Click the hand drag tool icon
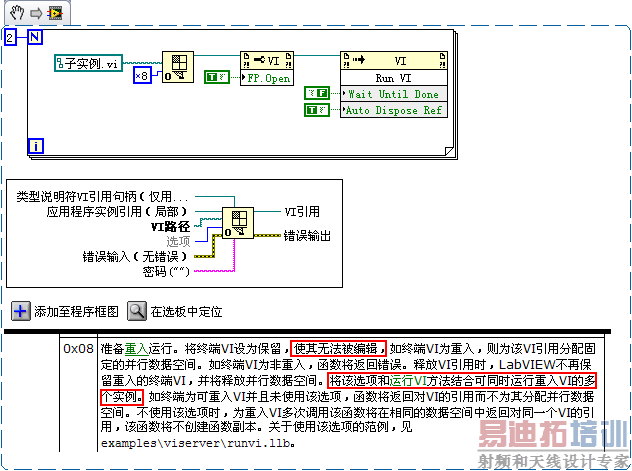The width and height of the screenshot is (632, 471). point(17,12)
